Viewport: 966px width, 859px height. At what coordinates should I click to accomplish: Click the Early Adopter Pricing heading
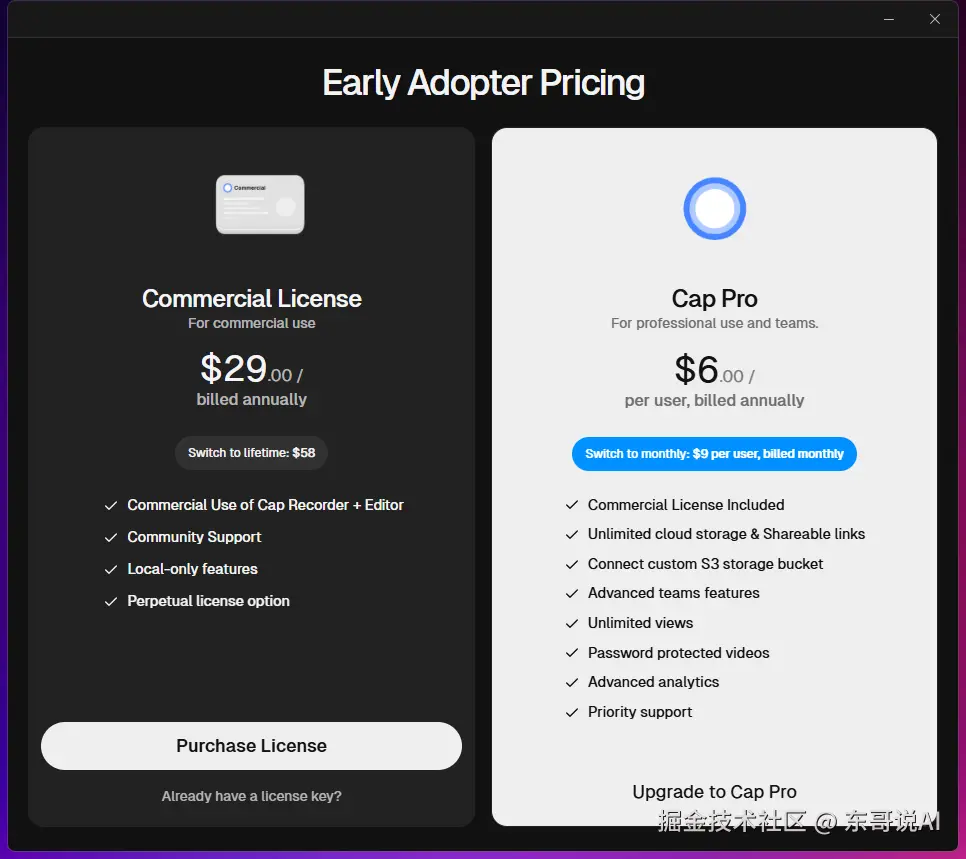tap(483, 83)
